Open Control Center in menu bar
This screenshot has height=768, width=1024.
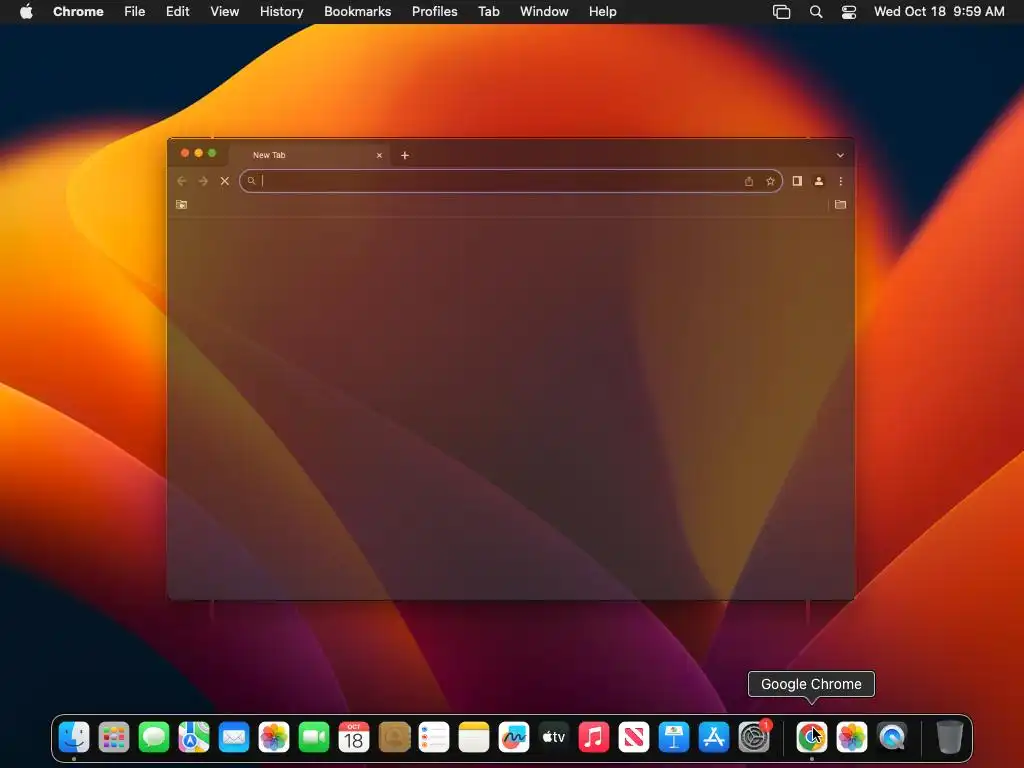pos(849,12)
